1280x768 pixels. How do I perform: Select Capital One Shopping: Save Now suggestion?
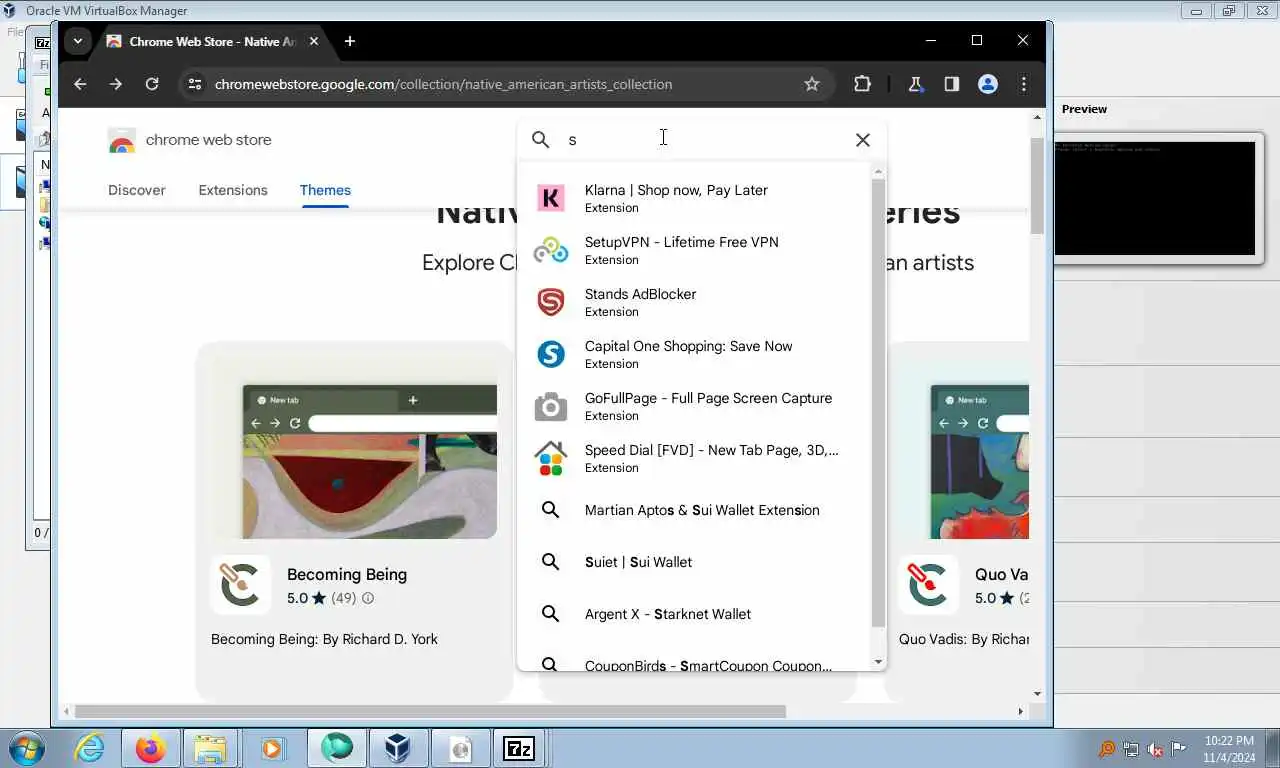694,354
